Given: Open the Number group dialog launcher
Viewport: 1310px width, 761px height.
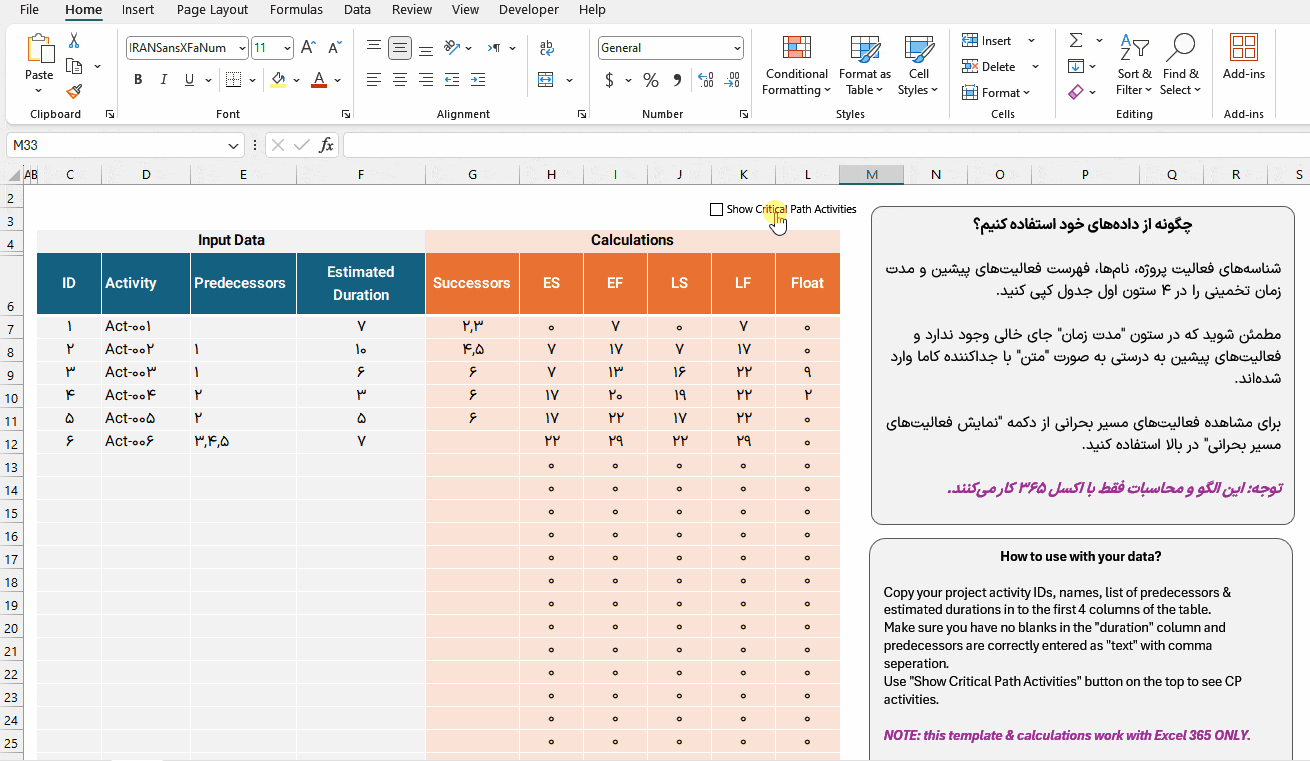Looking at the screenshot, I should coord(744,114).
